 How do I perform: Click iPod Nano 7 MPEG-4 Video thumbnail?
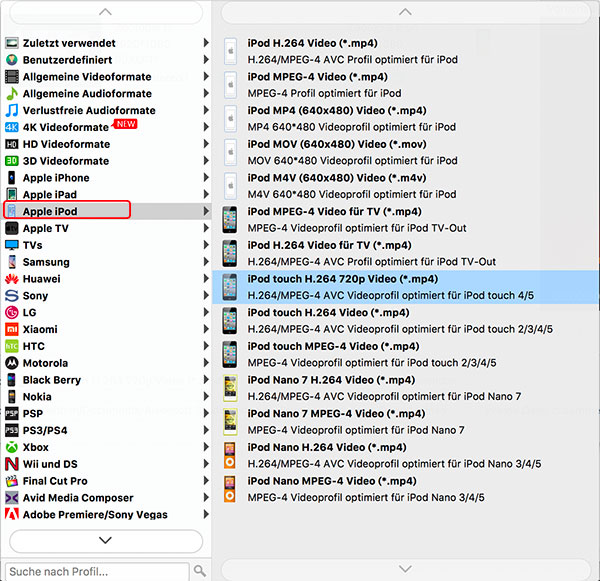pyautogui.click(x=230, y=422)
